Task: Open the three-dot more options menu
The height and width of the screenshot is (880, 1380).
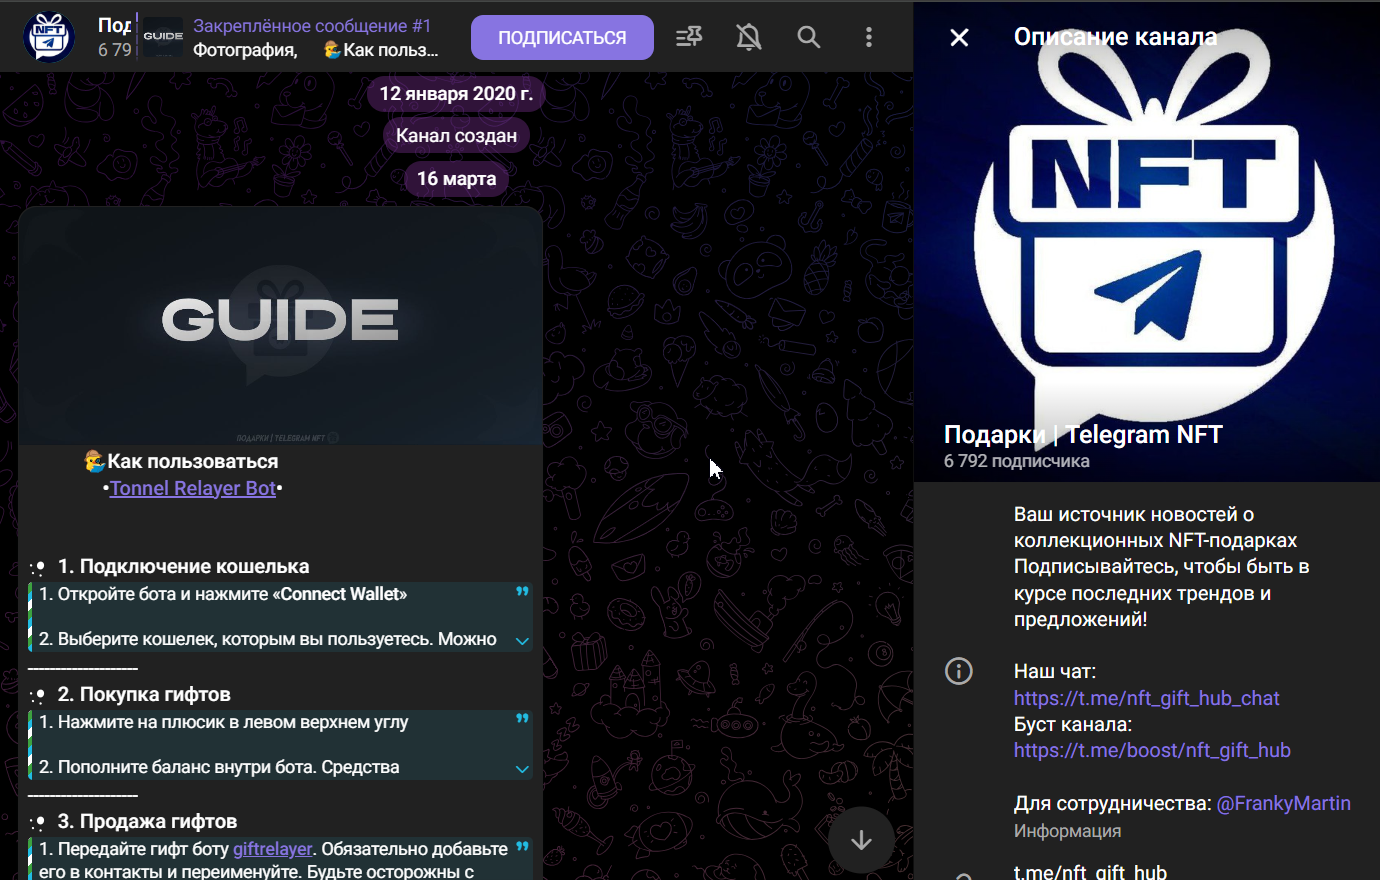Action: click(869, 37)
